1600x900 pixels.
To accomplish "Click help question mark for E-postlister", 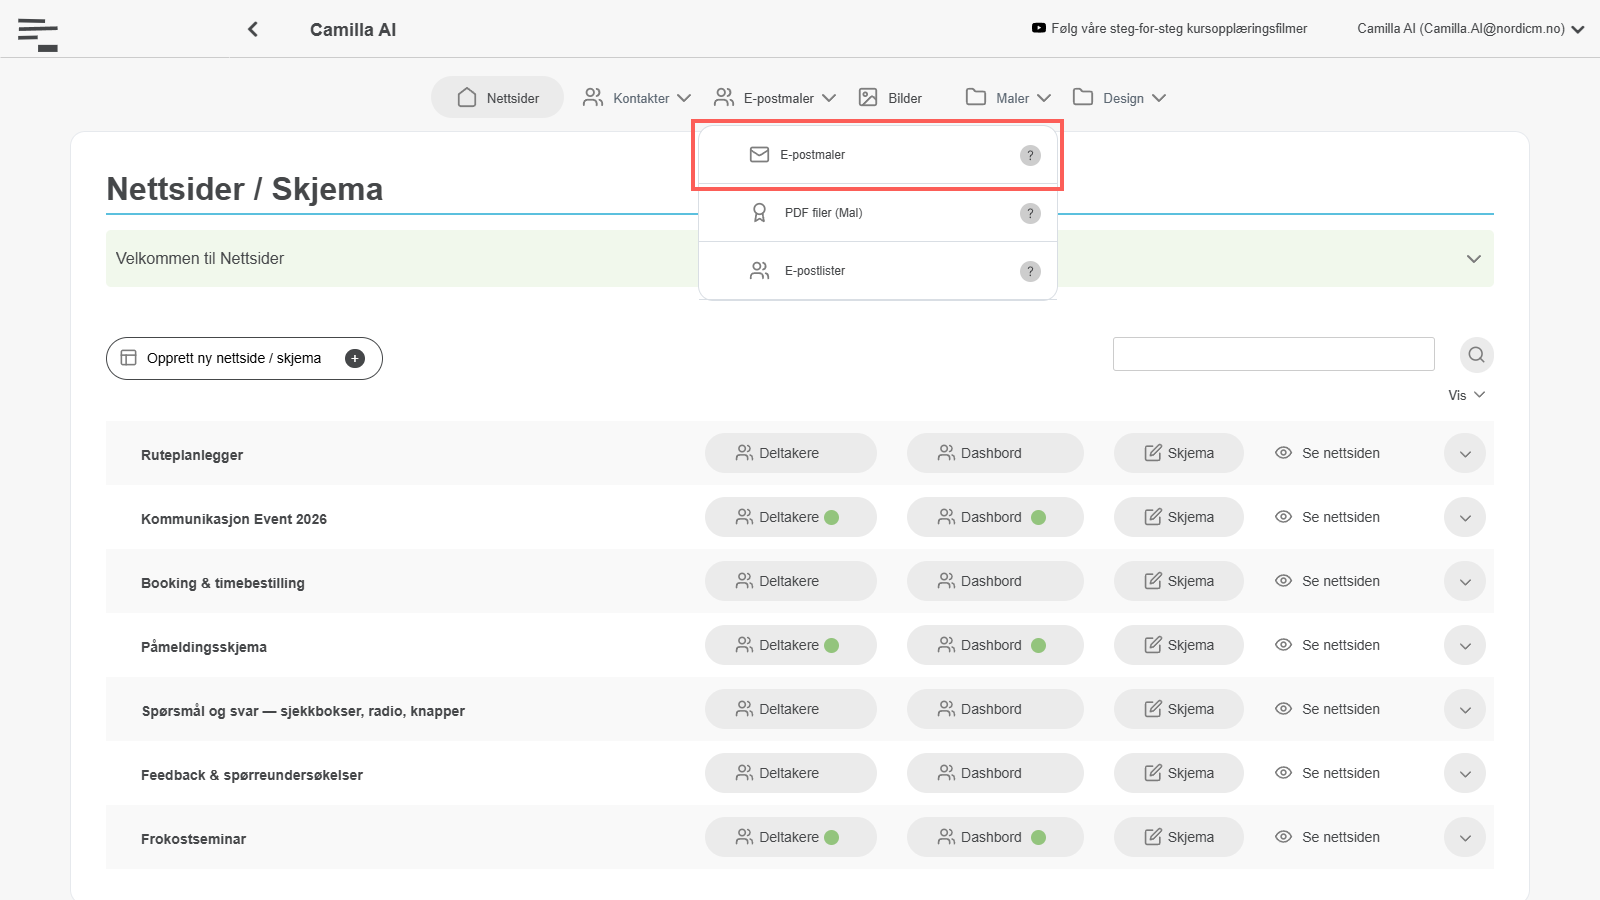I will (x=1030, y=271).
